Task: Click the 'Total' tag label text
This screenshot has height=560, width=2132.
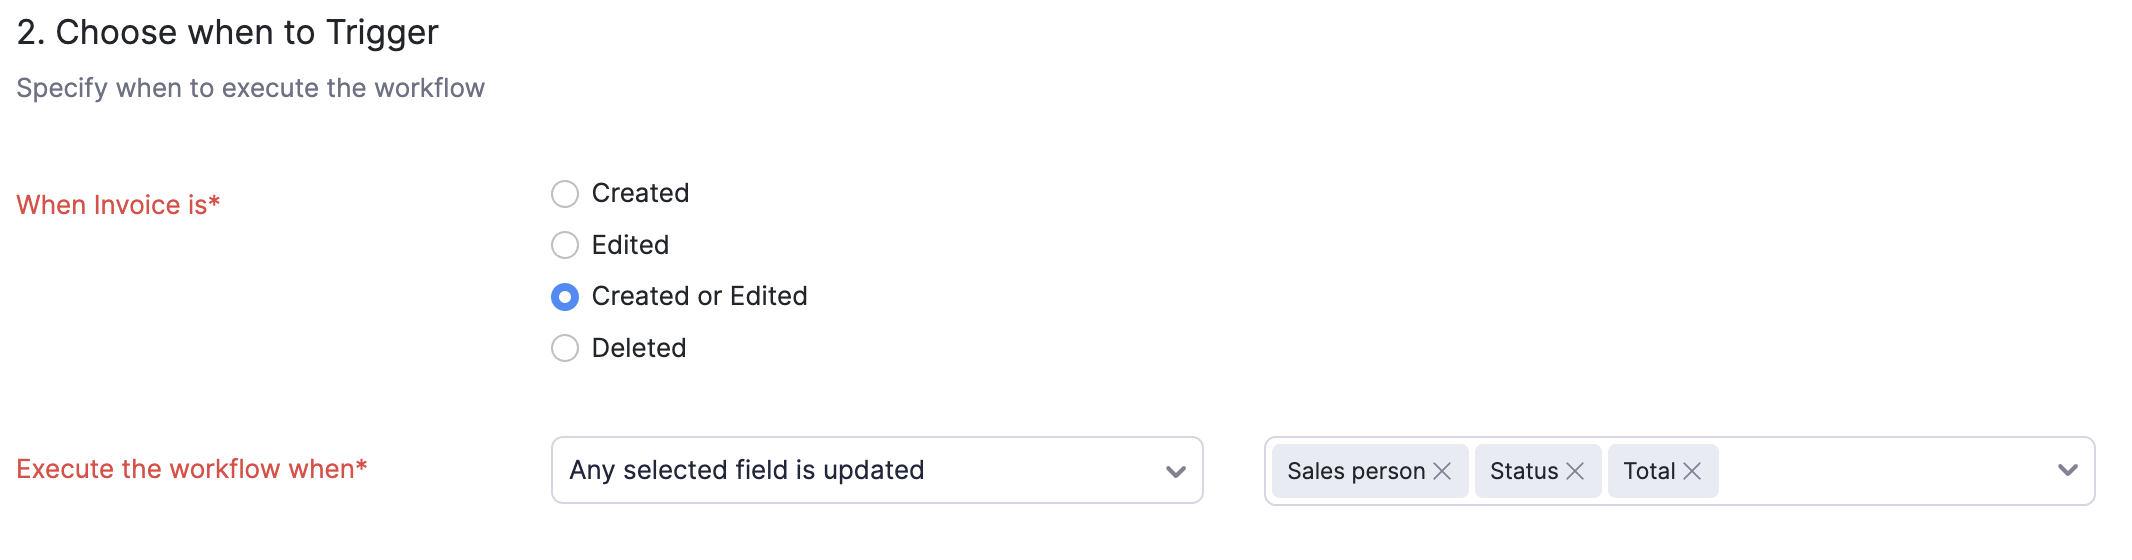Action: point(1648,471)
